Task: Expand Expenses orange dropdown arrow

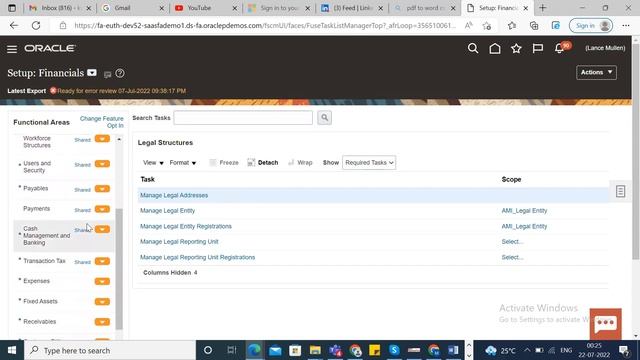Action: pyautogui.click(x=102, y=281)
